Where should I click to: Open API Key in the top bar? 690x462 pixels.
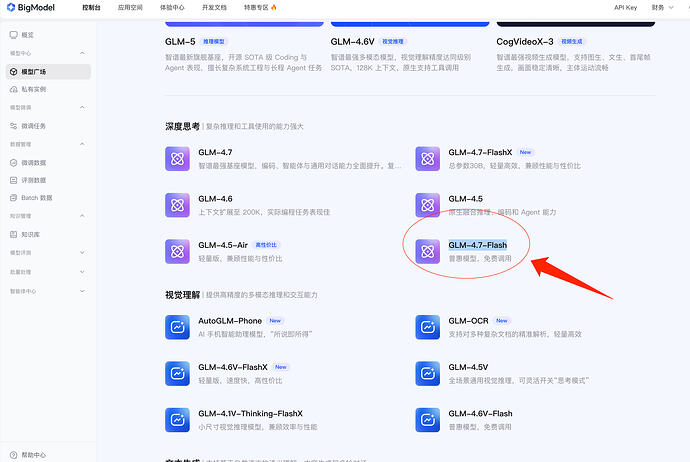[x=625, y=7]
